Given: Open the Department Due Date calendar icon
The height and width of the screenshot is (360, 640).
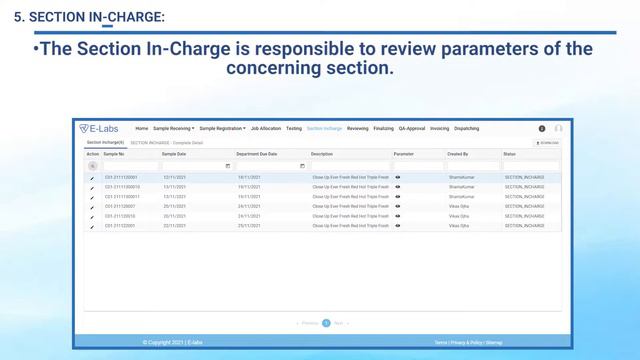Looking at the screenshot, I should 302,166.
